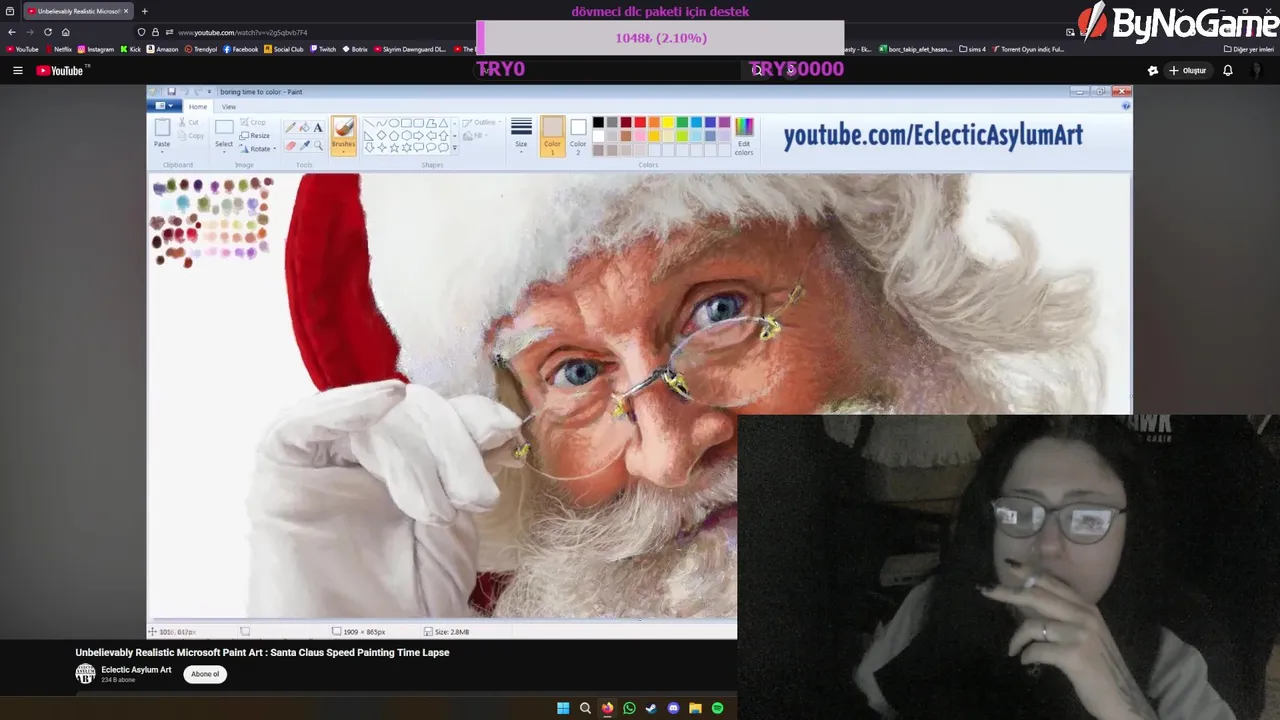
Task: Click the Resize button in Paint
Action: [x=255, y=135]
